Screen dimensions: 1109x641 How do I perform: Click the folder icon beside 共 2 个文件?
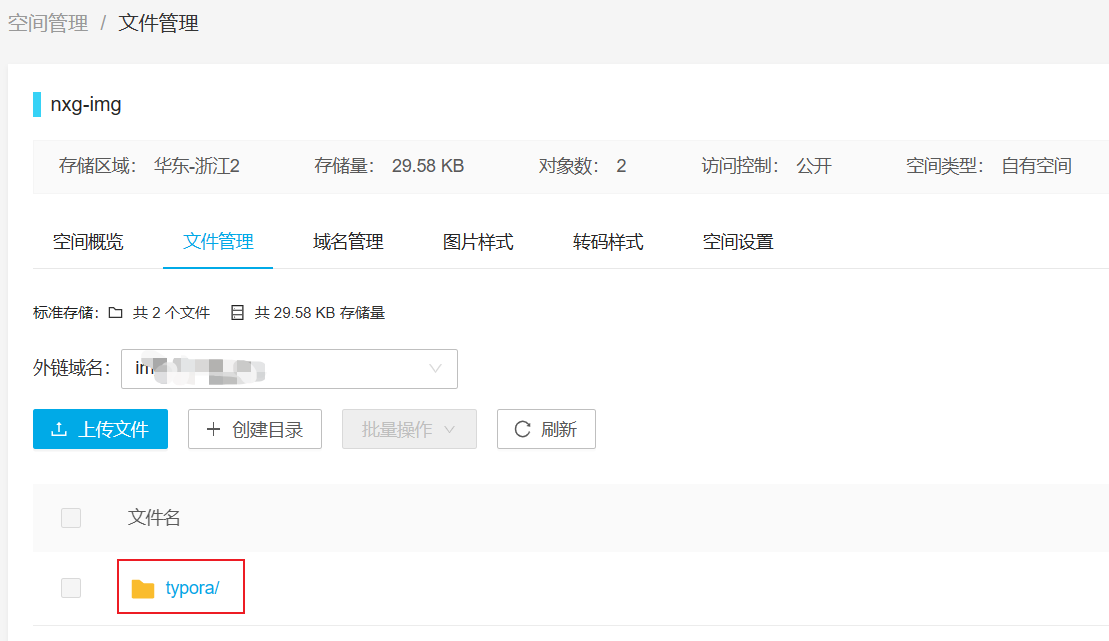click(115, 313)
